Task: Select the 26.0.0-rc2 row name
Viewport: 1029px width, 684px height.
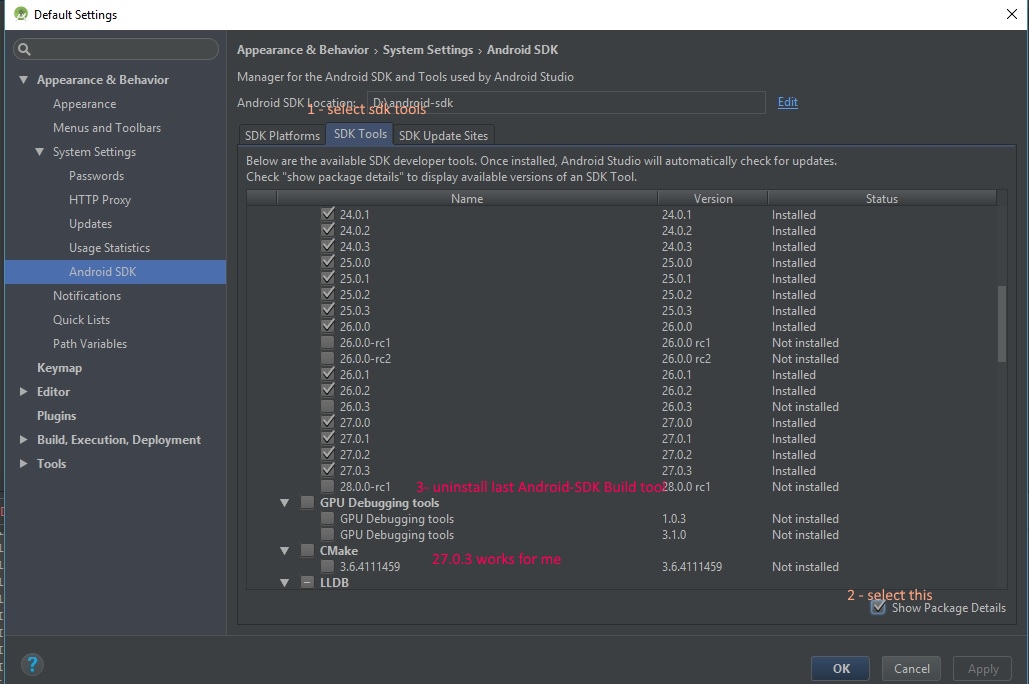Action: pos(366,358)
